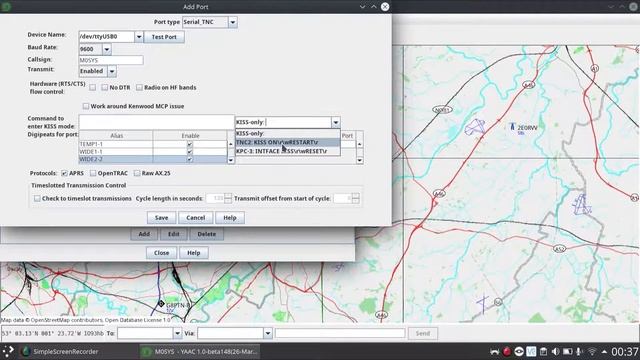Image resolution: width=640 pixels, height=360 pixels.
Task: Open the Transmit Enabled dropdown
Action: coord(111,71)
